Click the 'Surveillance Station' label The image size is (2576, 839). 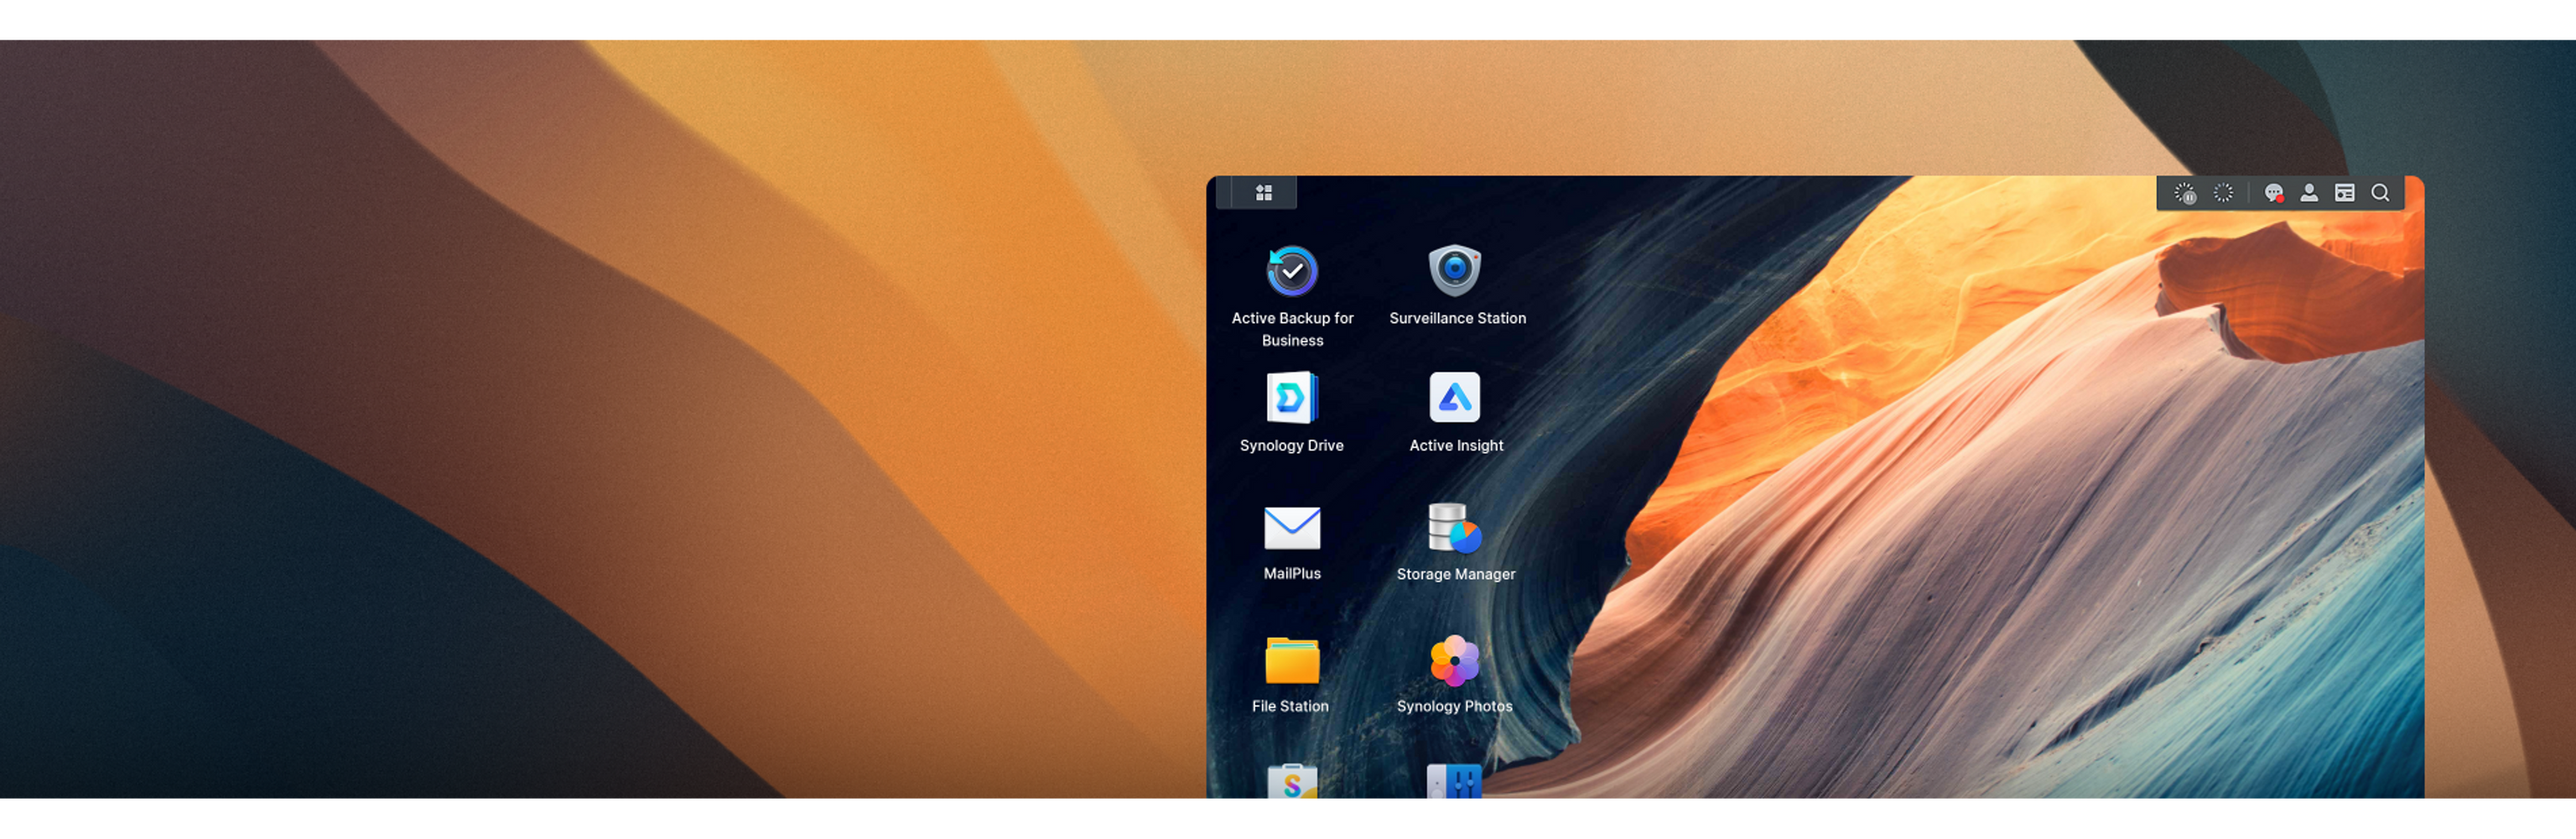[x=1457, y=318]
